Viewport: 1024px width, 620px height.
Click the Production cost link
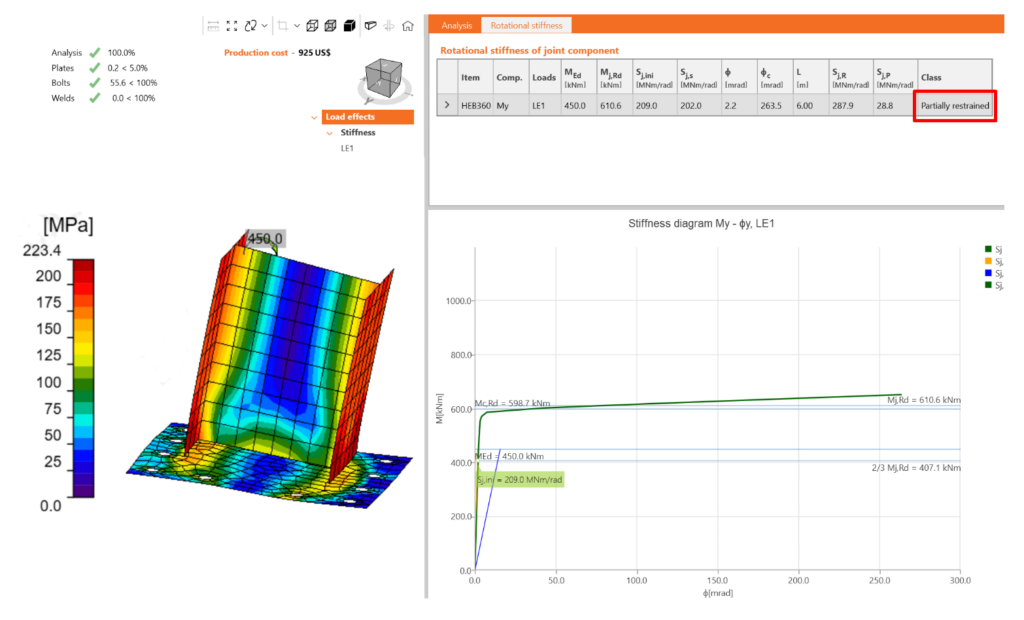click(257, 52)
